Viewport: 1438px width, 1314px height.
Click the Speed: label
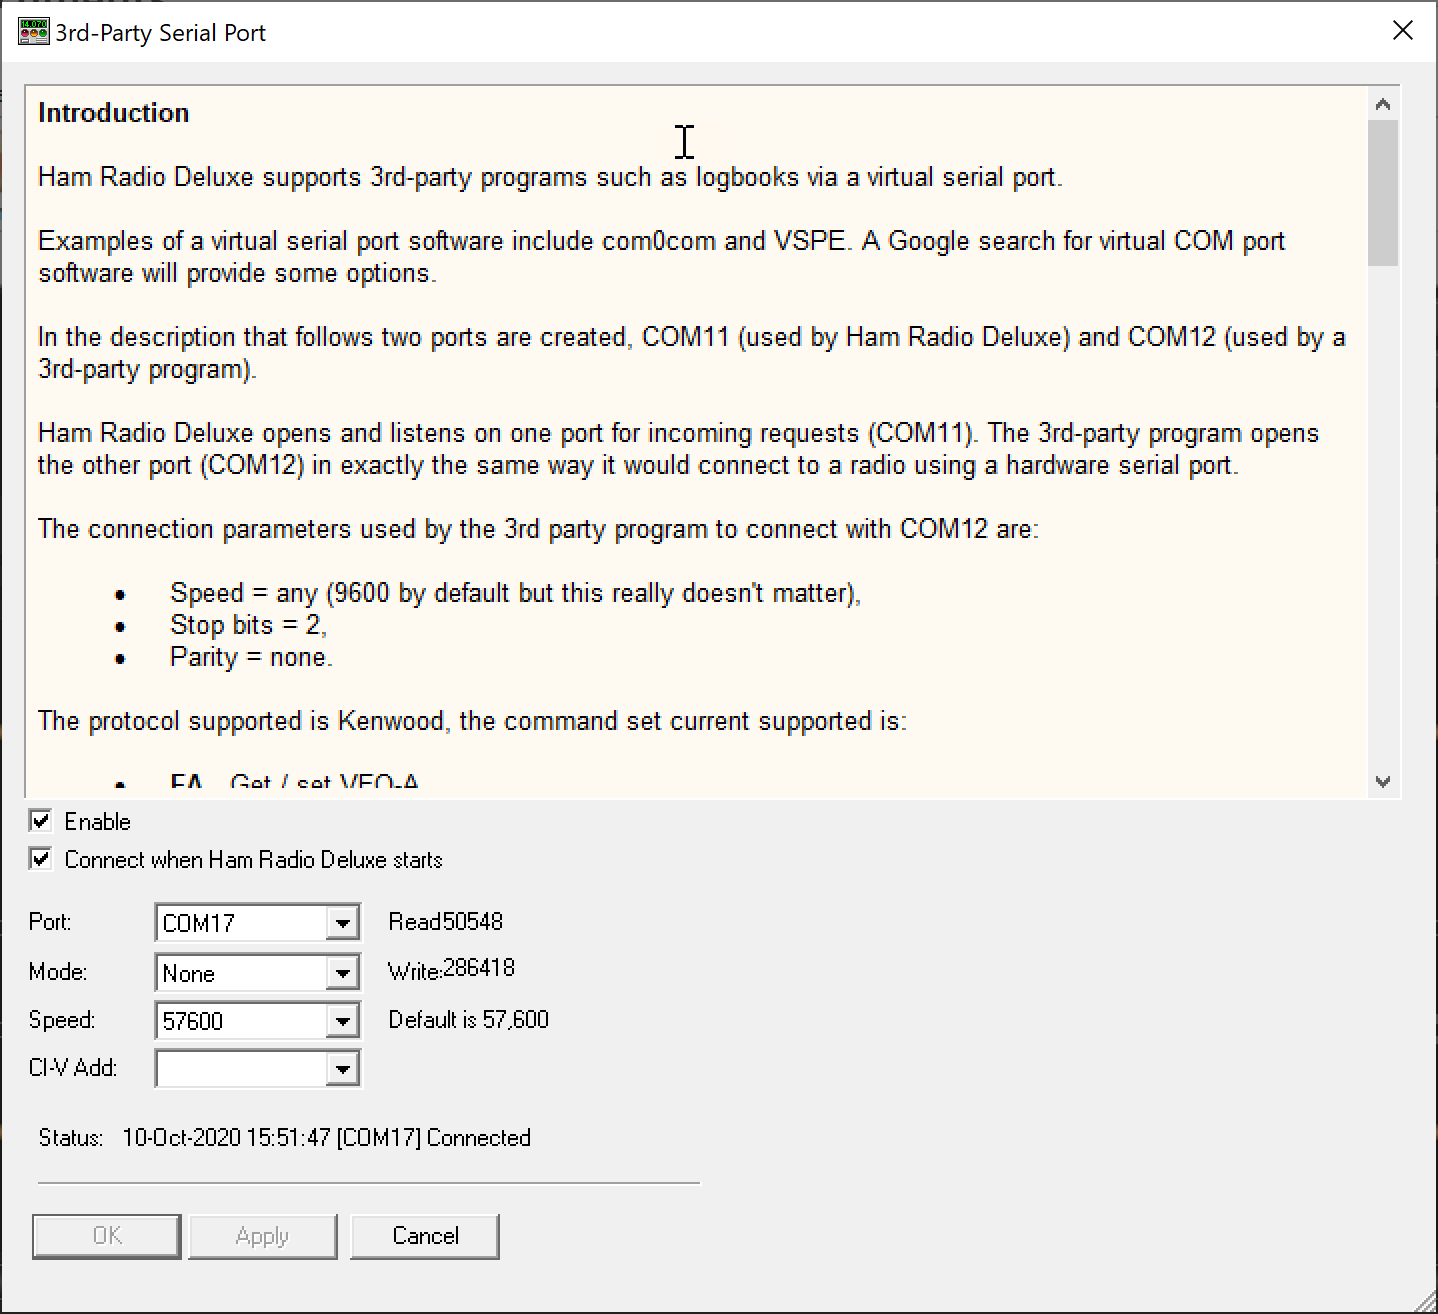point(62,1019)
